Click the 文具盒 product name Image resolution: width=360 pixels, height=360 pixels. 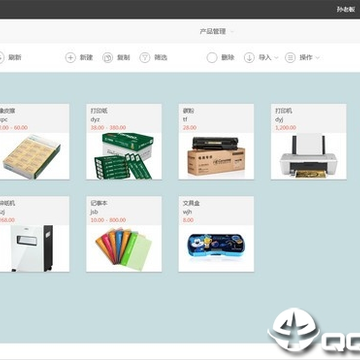point(191,203)
